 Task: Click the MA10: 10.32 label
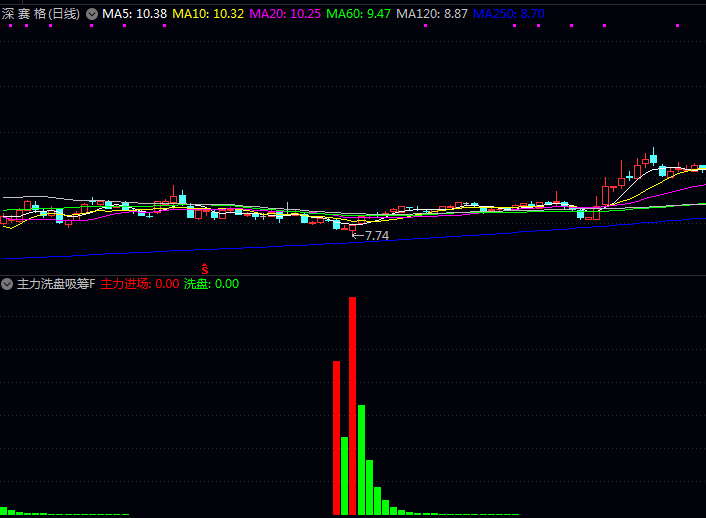tap(208, 14)
